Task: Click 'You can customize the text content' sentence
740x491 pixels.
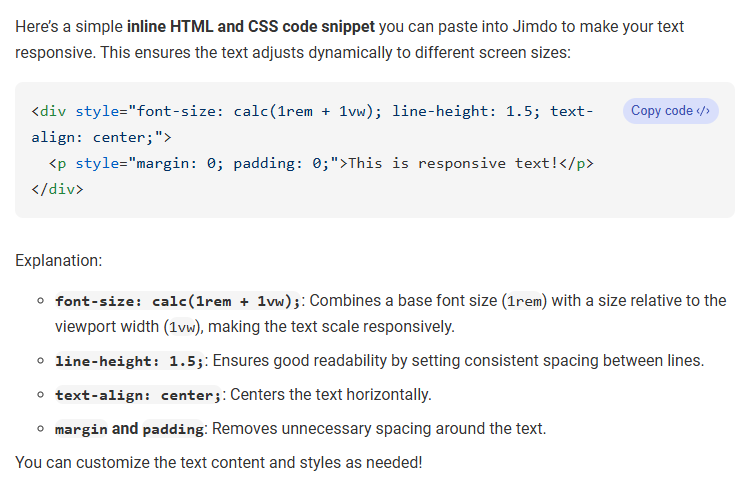Action: click(x=219, y=463)
